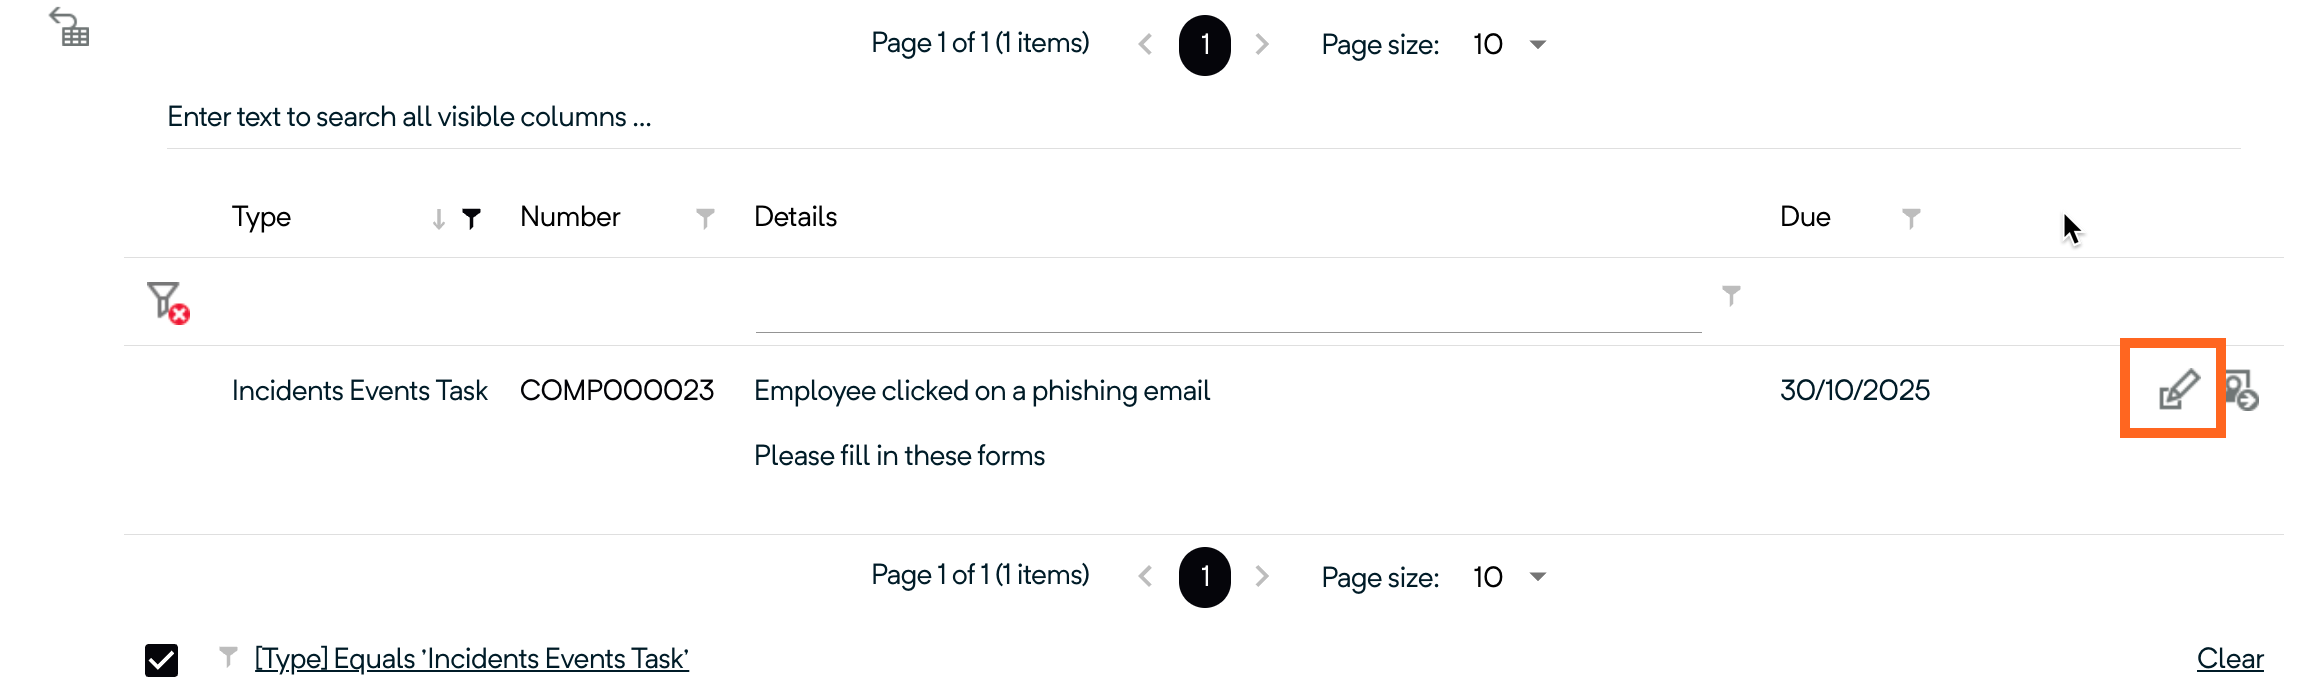The width and height of the screenshot is (2324, 694).
Task: Open the Type column filter funnel
Action: click(x=471, y=218)
